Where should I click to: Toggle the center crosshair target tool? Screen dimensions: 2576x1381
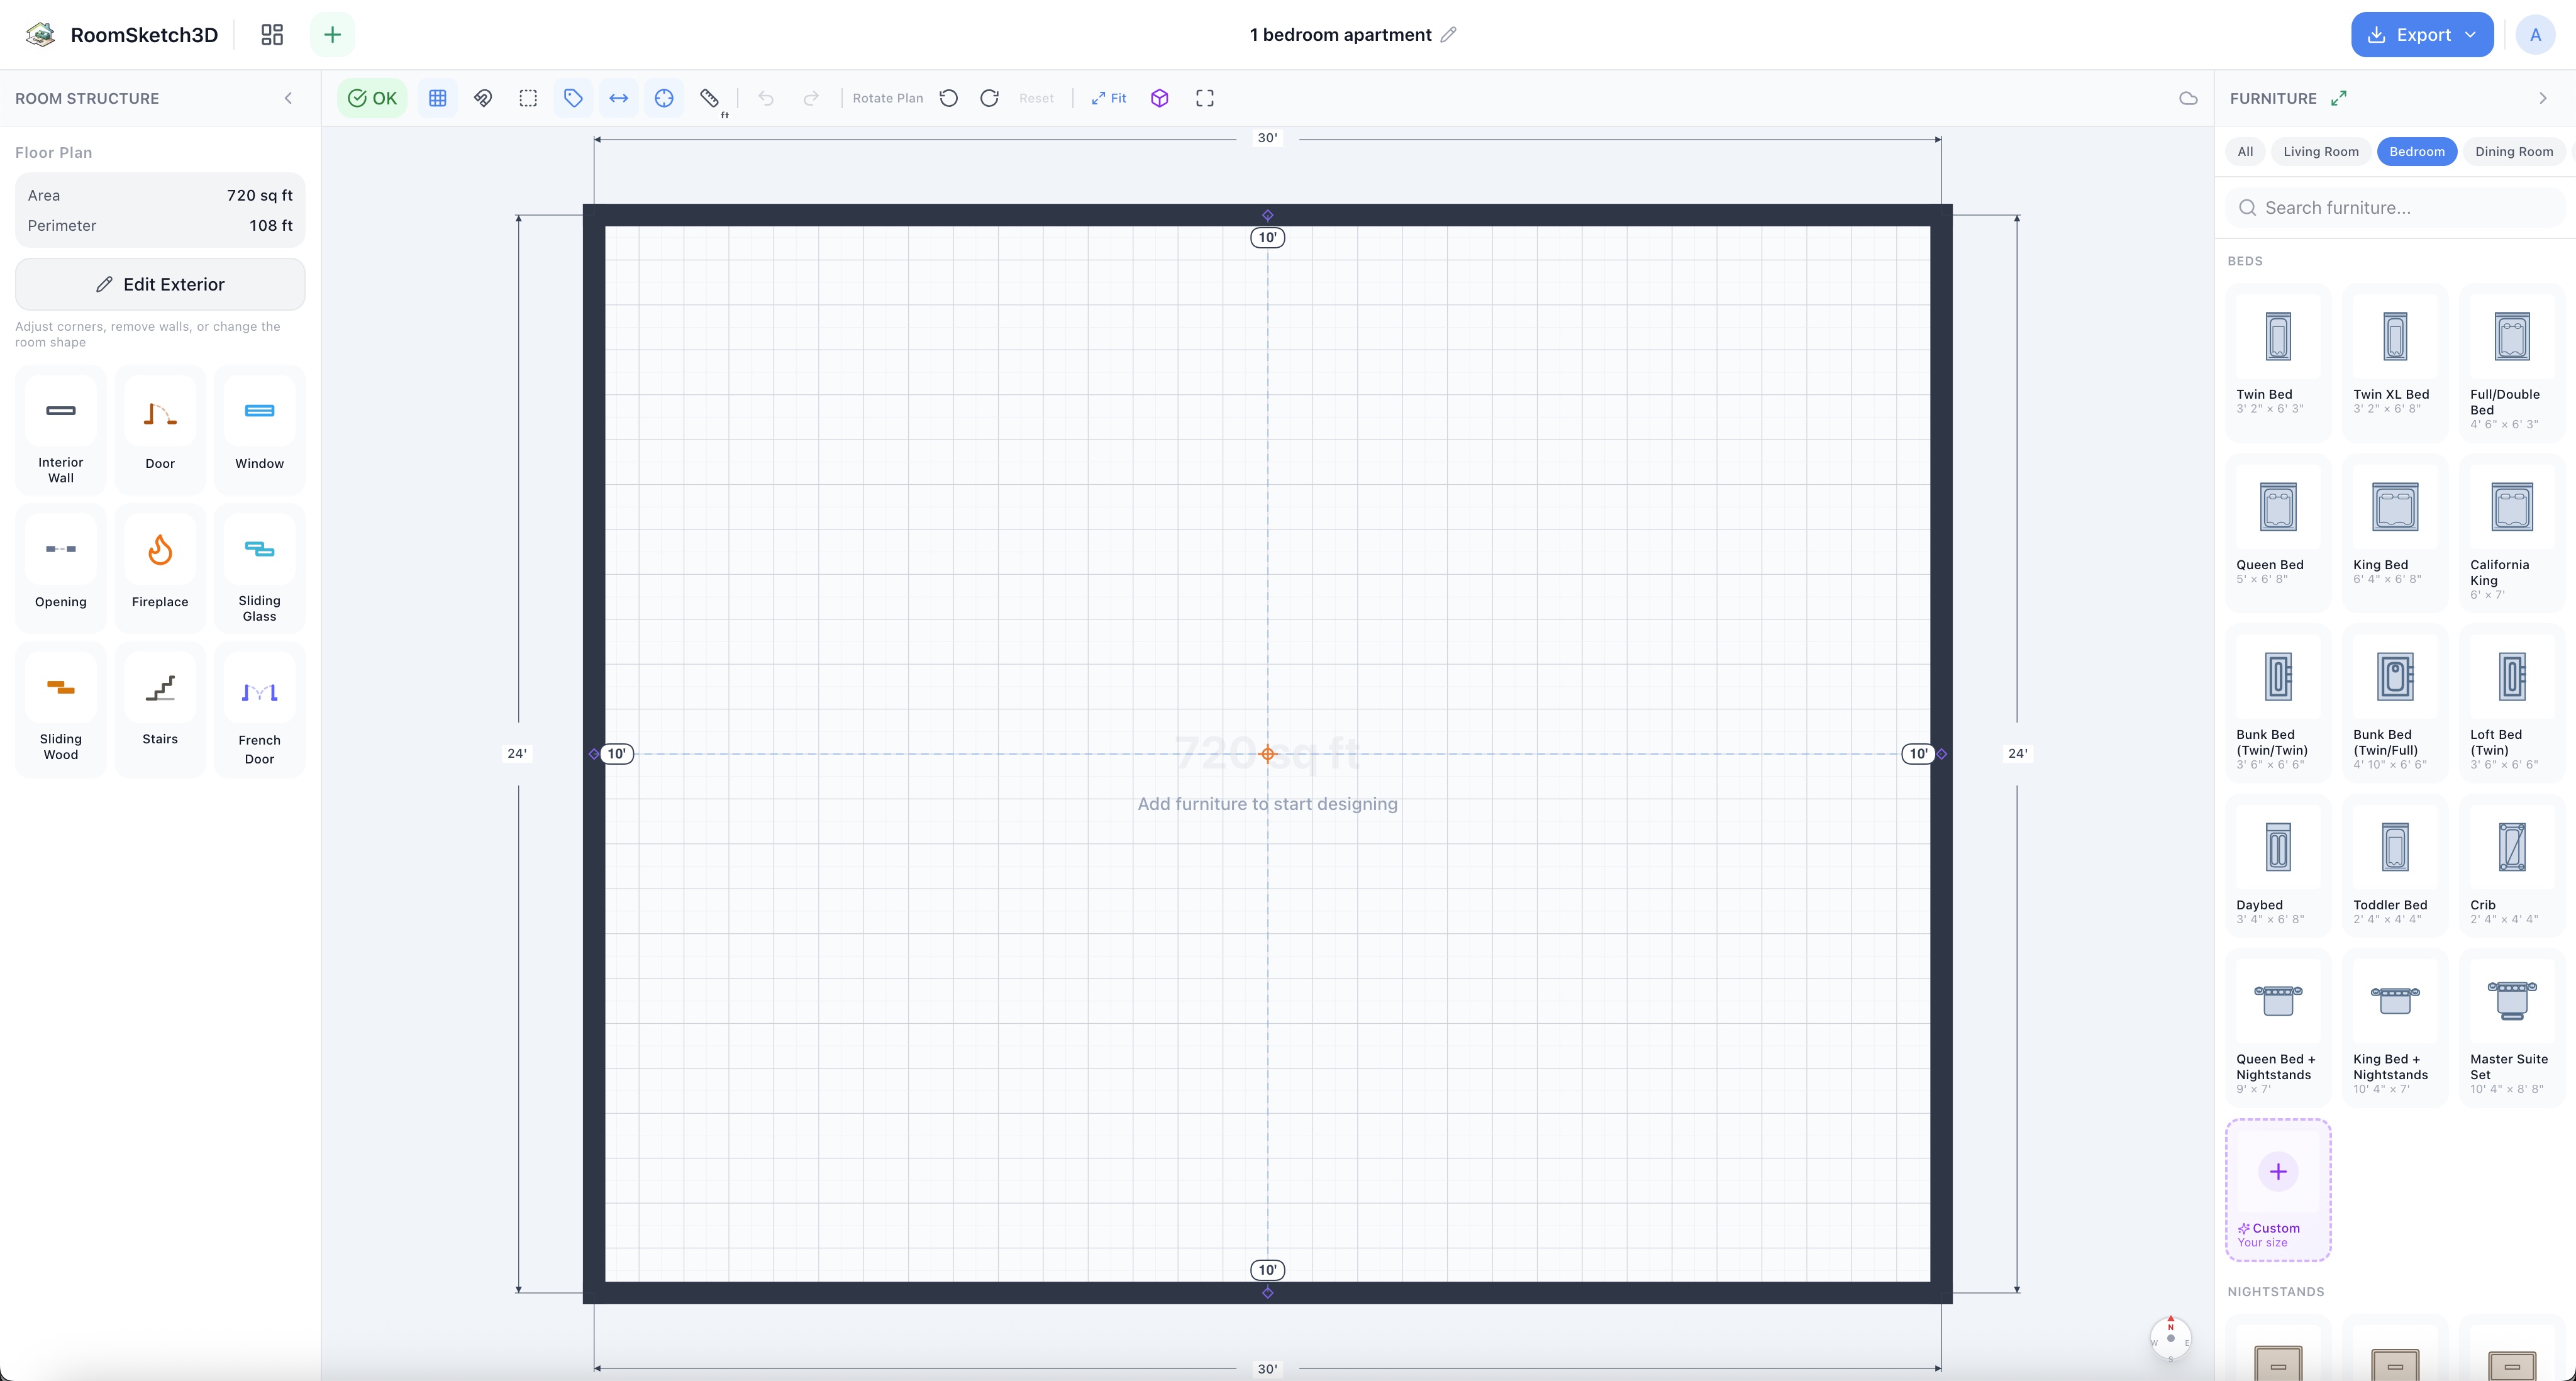pyautogui.click(x=664, y=98)
